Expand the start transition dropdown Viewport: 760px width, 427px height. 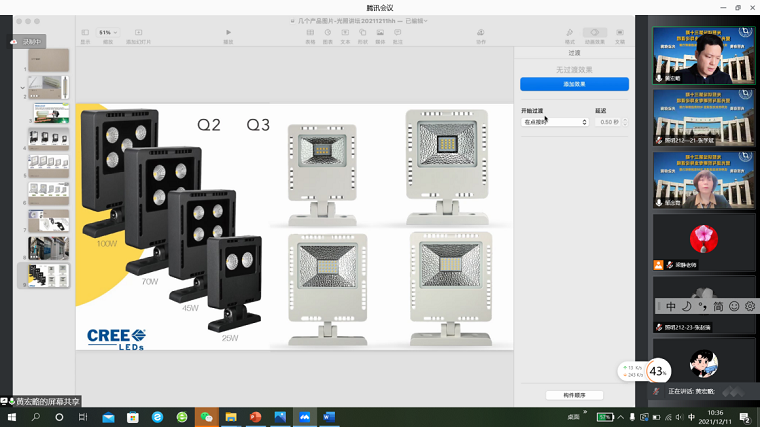[555, 122]
